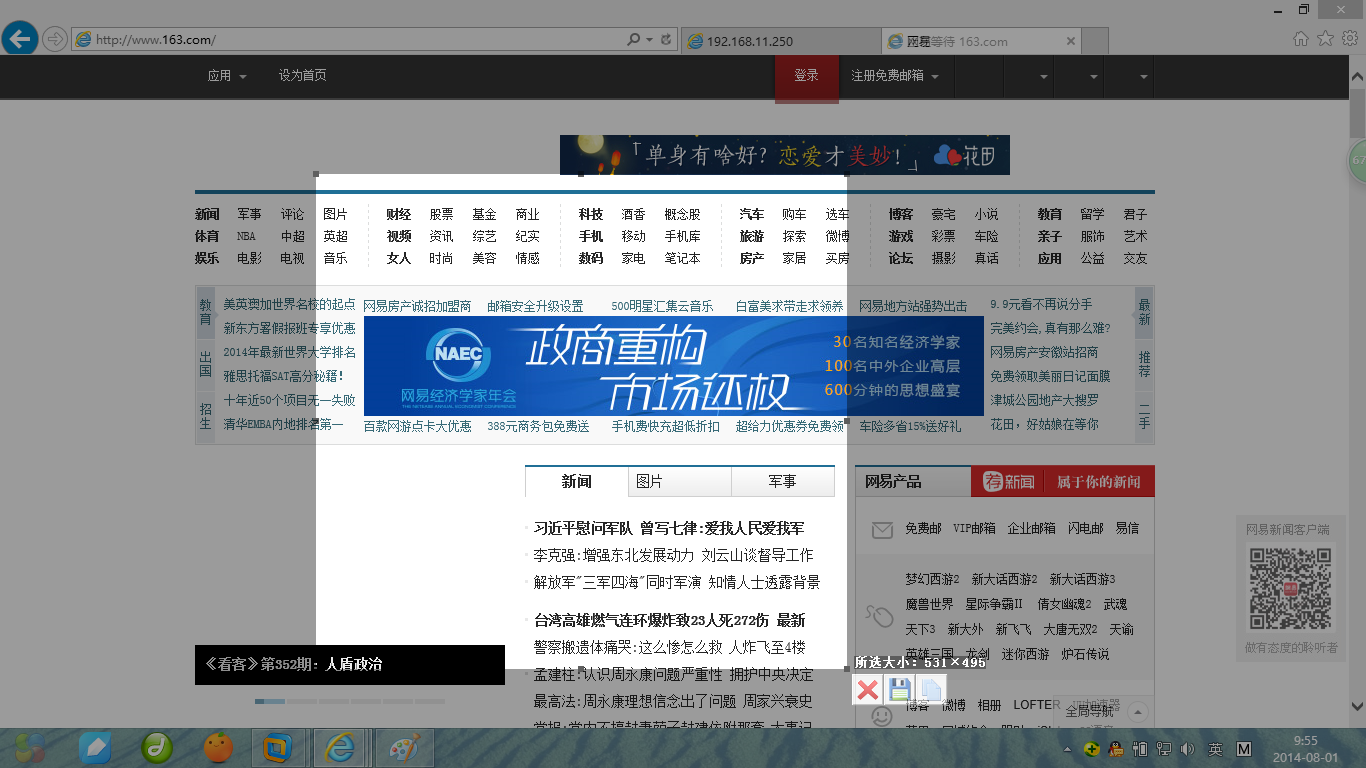
Task: Click the M input method tray icon
Action: click(1244, 749)
